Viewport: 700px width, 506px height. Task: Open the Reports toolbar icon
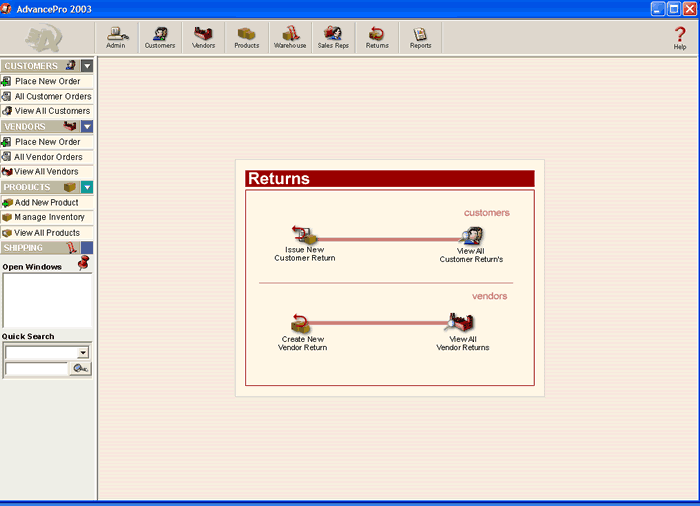[x=420, y=38]
